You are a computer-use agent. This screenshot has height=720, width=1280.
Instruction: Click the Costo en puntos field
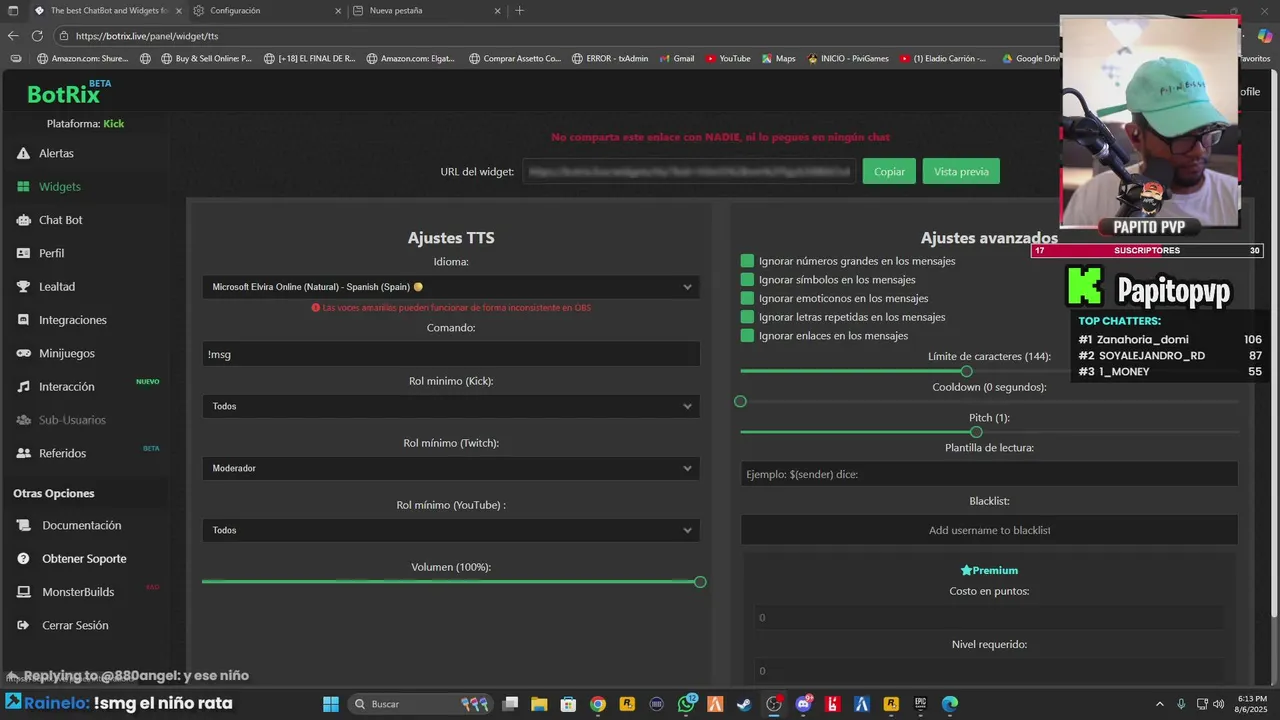coord(989,617)
